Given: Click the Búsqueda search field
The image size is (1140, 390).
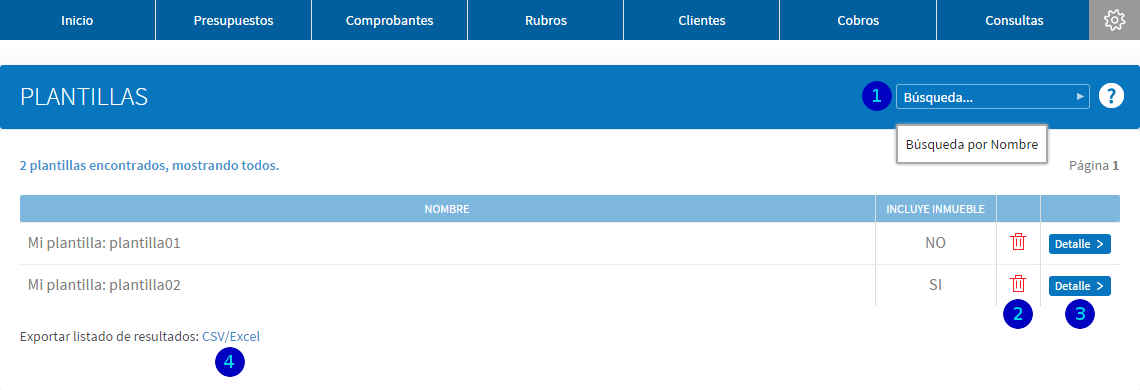Looking at the screenshot, I should [x=992, y=96].
